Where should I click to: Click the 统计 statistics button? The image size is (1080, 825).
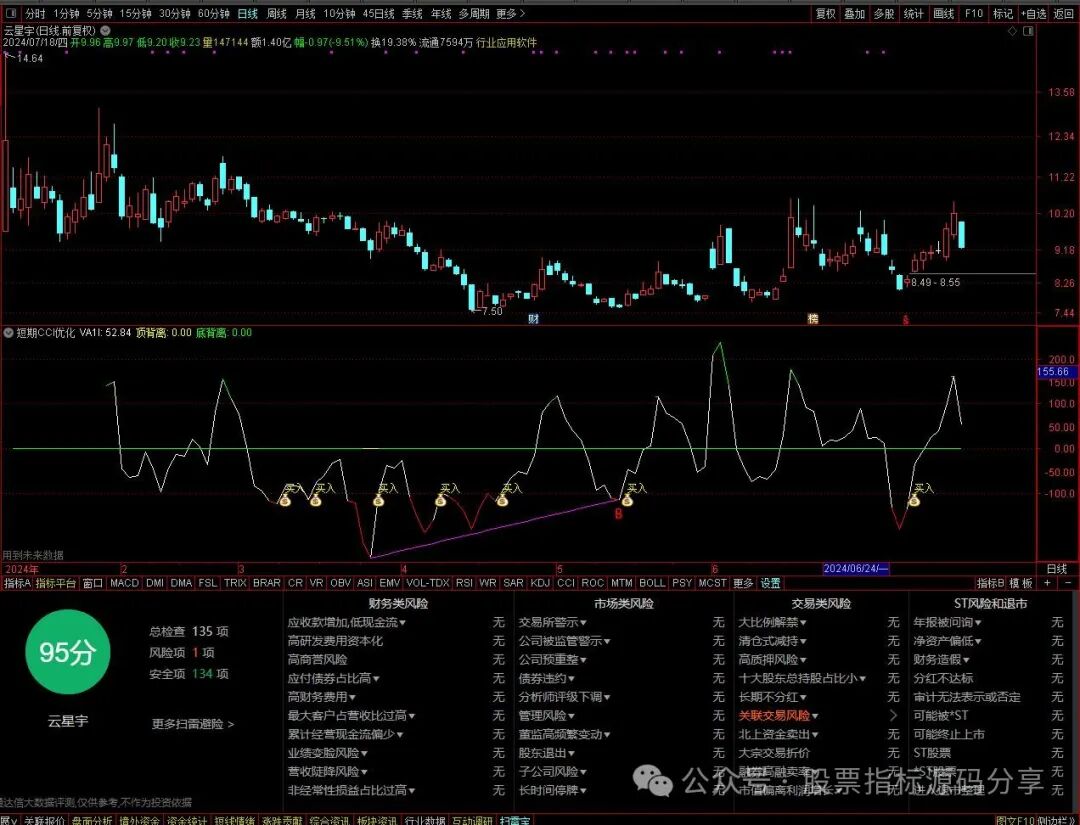pyautogui.click(x=914, y=14)
